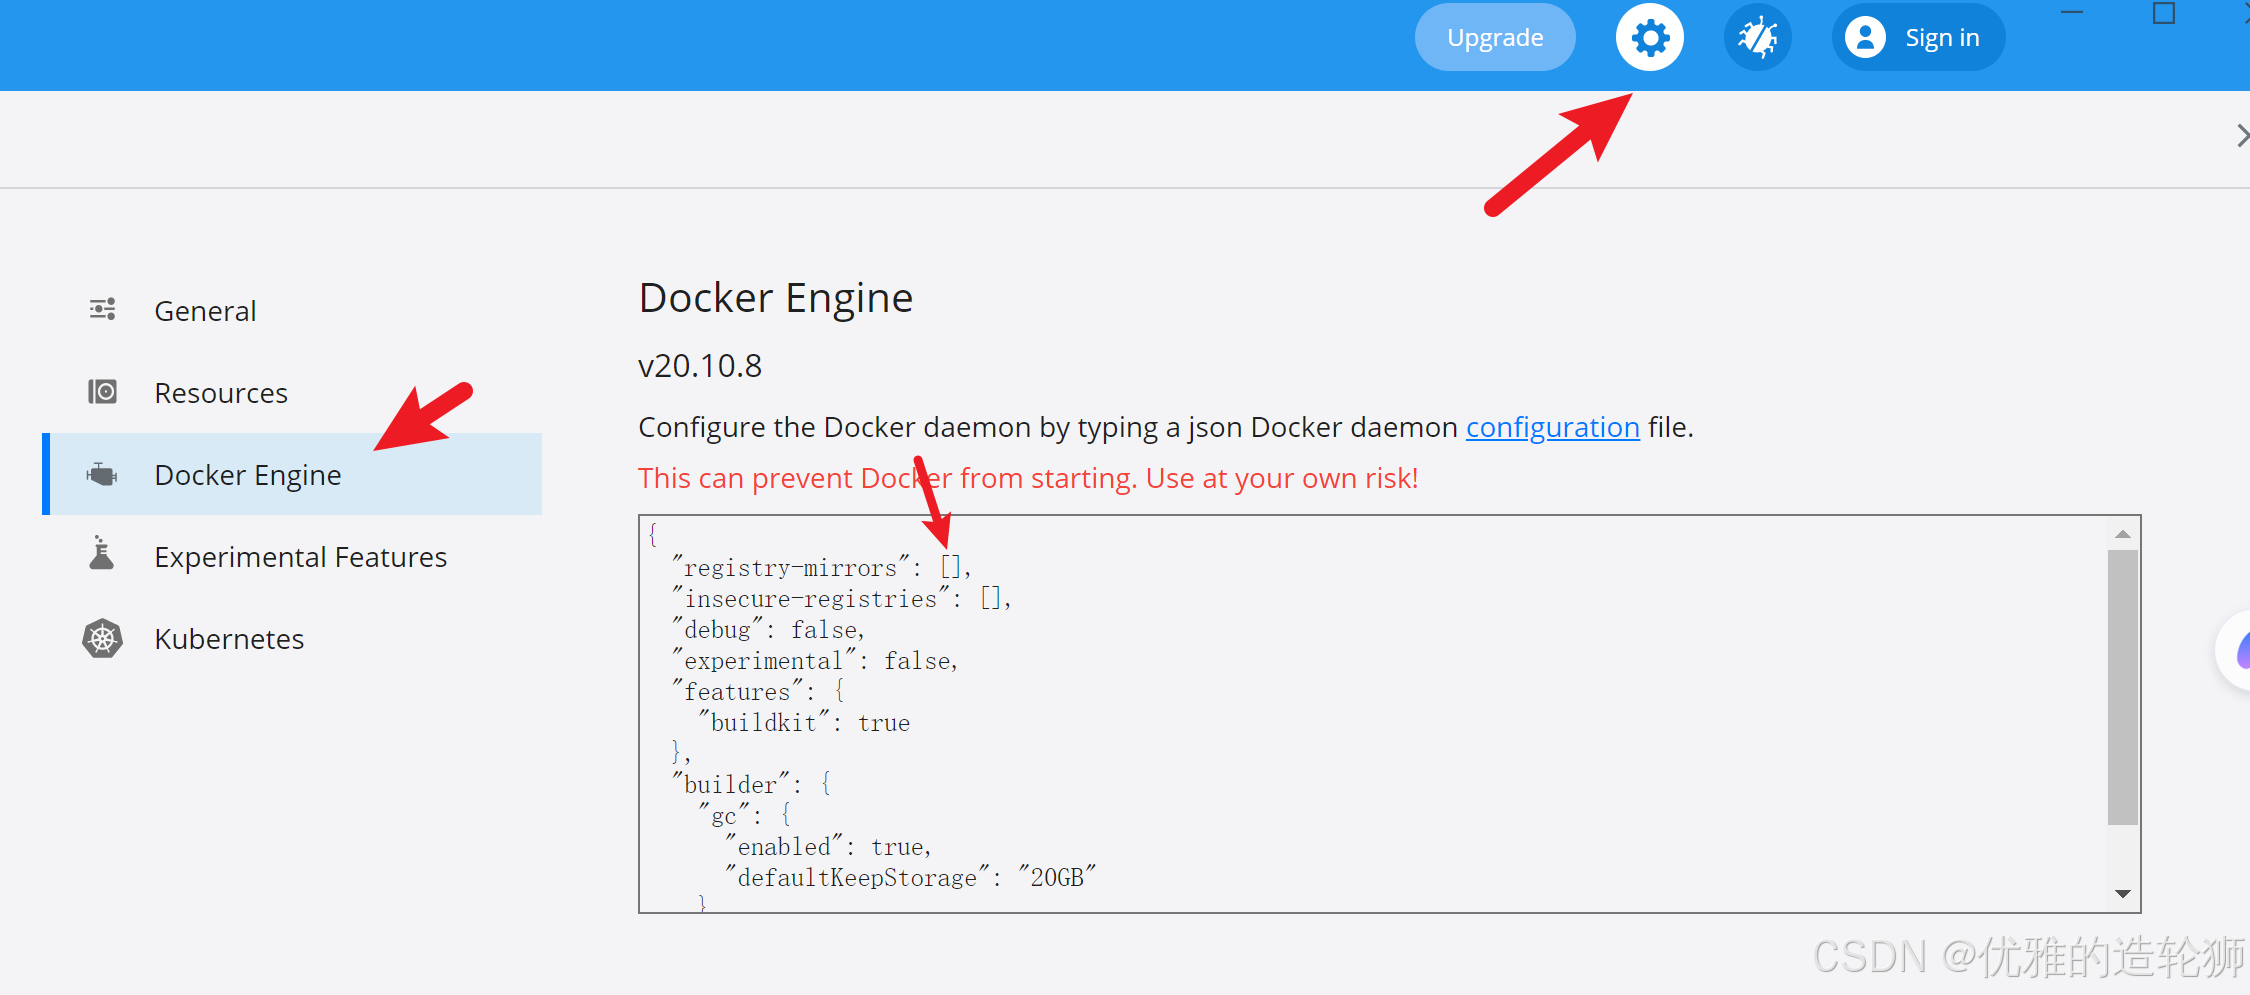
Task: Open the Kubernetes settings section
Action: [x=229, y=639]
